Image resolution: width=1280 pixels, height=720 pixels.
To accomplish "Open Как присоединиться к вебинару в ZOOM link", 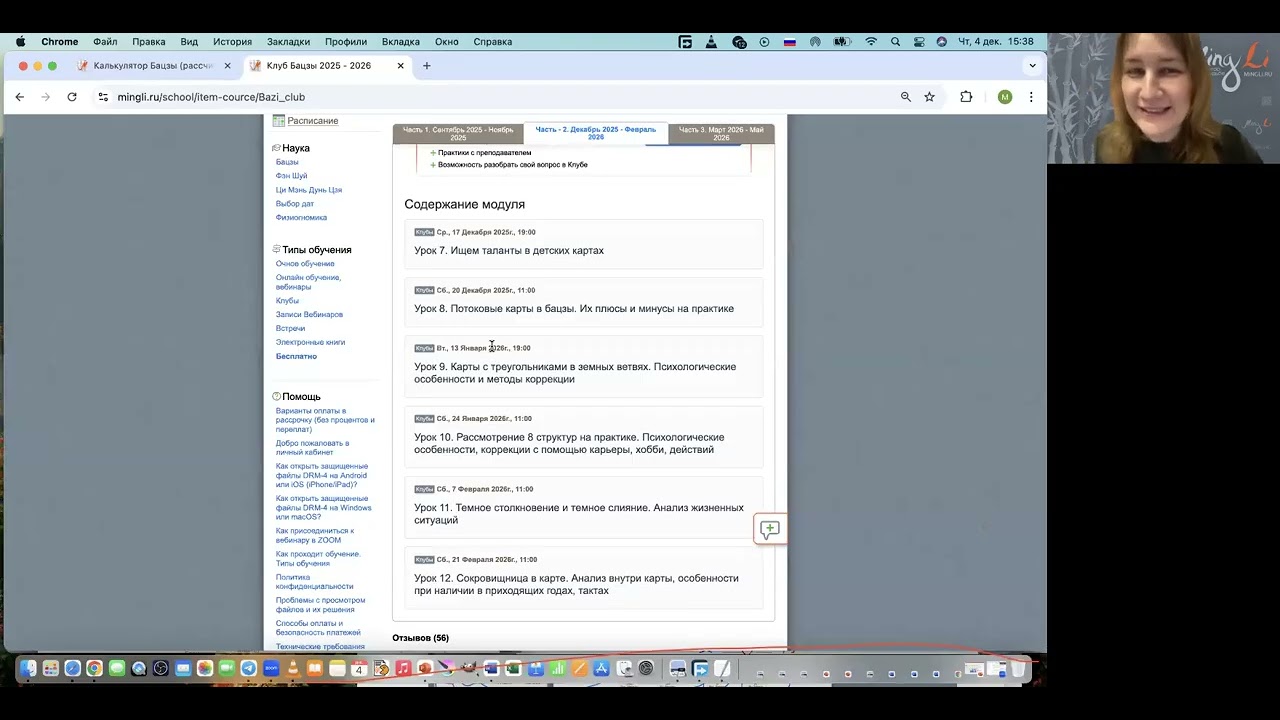I will (x=315, y=536).
